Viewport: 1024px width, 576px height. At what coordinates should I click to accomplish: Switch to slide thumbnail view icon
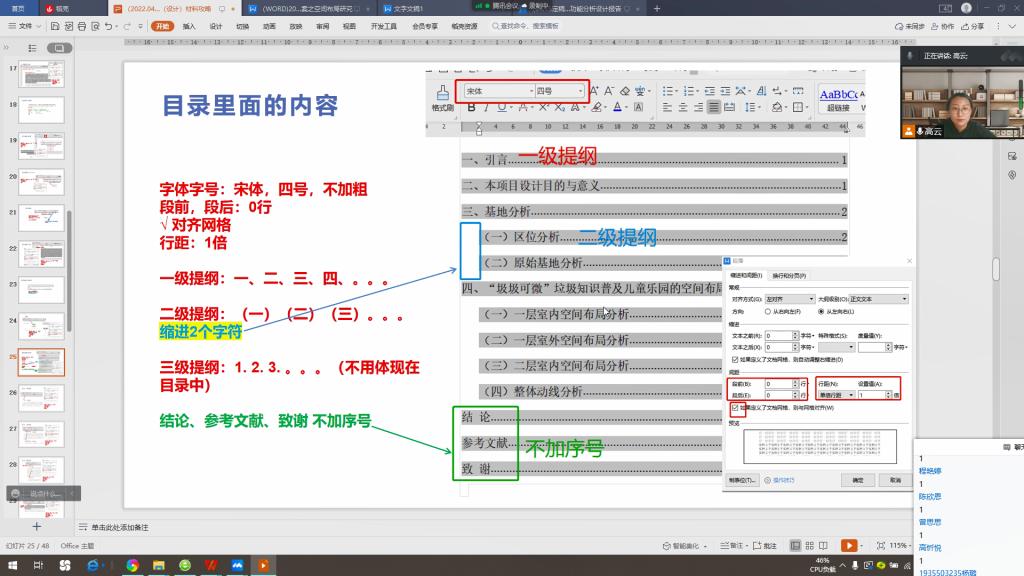(x=59, y=48)
